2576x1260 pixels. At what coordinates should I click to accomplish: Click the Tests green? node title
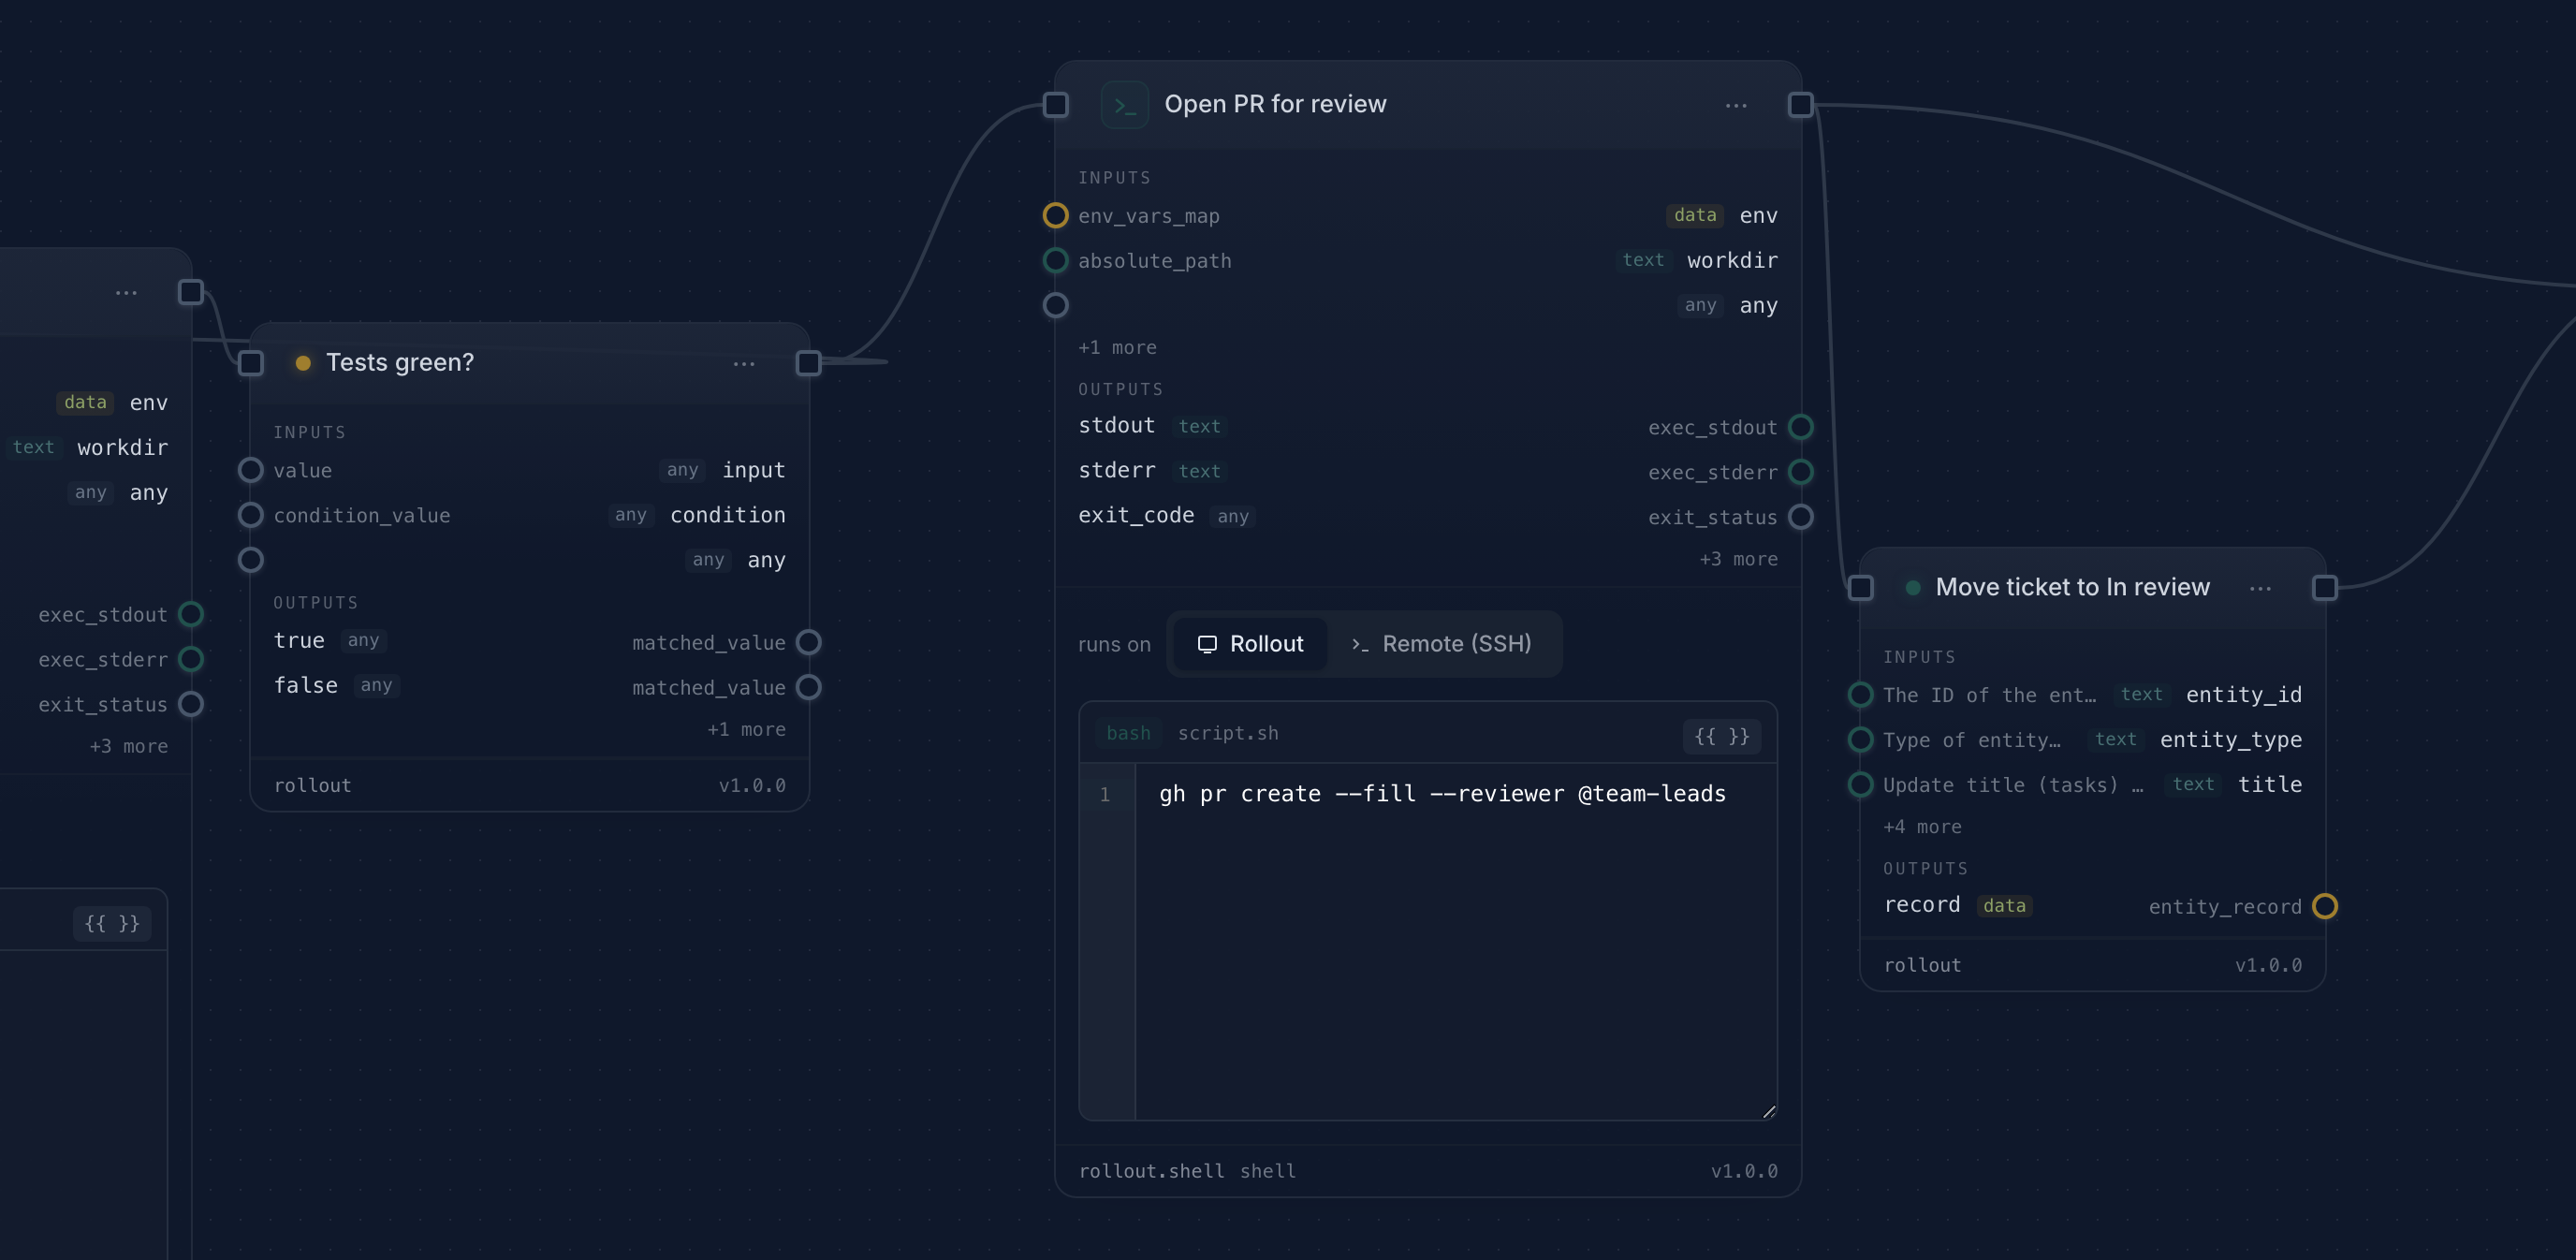click(400, 362)
